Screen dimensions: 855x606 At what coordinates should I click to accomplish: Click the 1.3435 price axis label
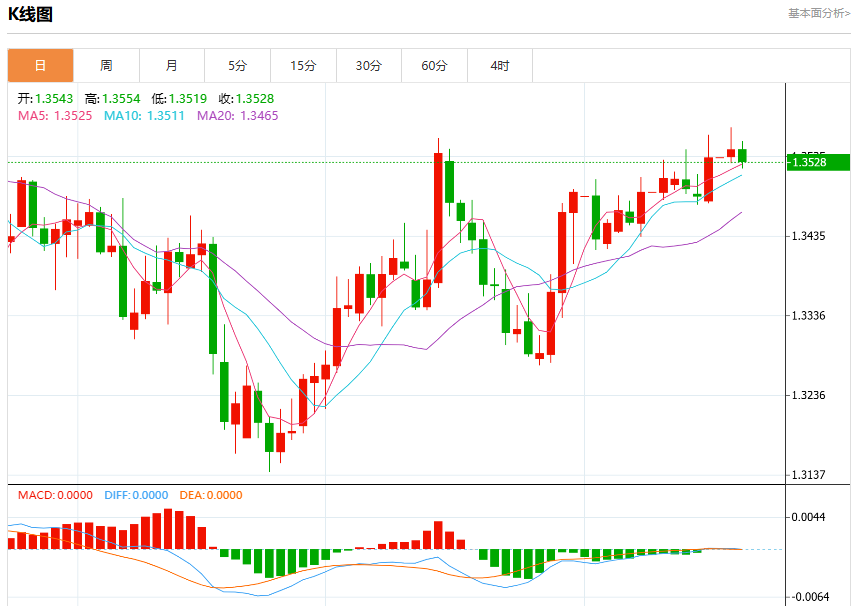(x=809, y=236)
